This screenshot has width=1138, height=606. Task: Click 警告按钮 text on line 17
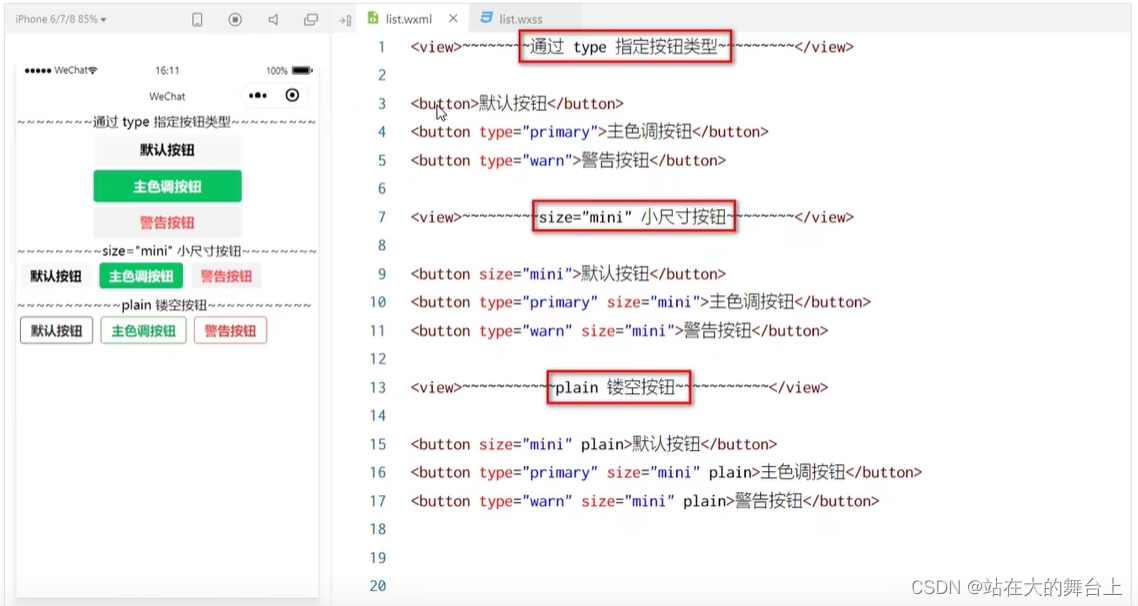click(769, 501)
